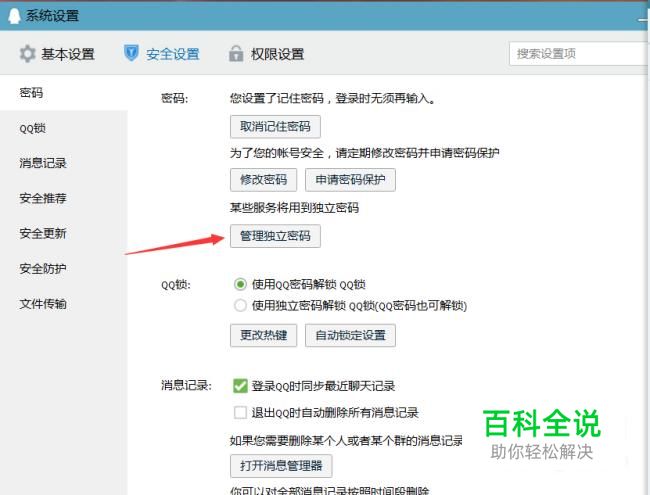Click text 某些服务将用到独立密码
The height and width of the screenshot is (495, 650).
[x=295, y=208]
